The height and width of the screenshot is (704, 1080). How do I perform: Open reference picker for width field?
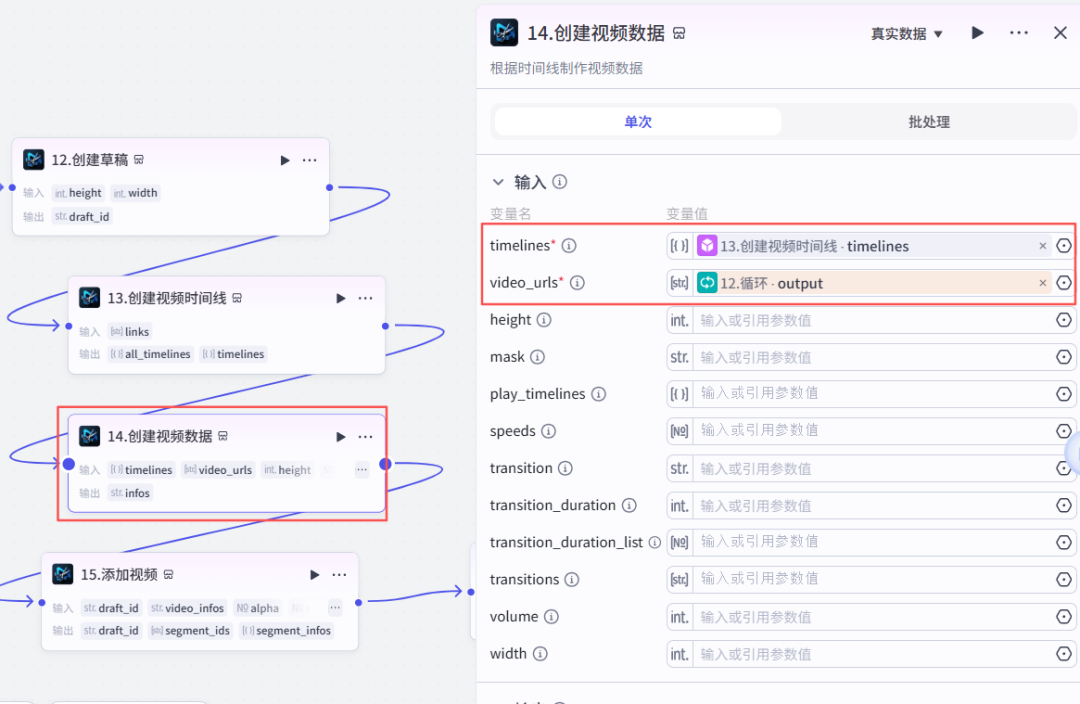(x=1063, y=654)
